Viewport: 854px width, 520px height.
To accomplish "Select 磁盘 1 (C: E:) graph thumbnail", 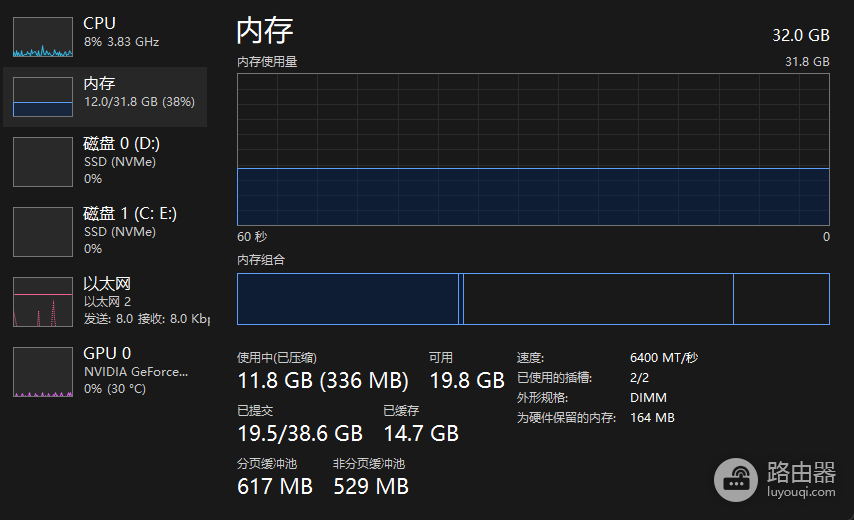I will tap(43, 231).
